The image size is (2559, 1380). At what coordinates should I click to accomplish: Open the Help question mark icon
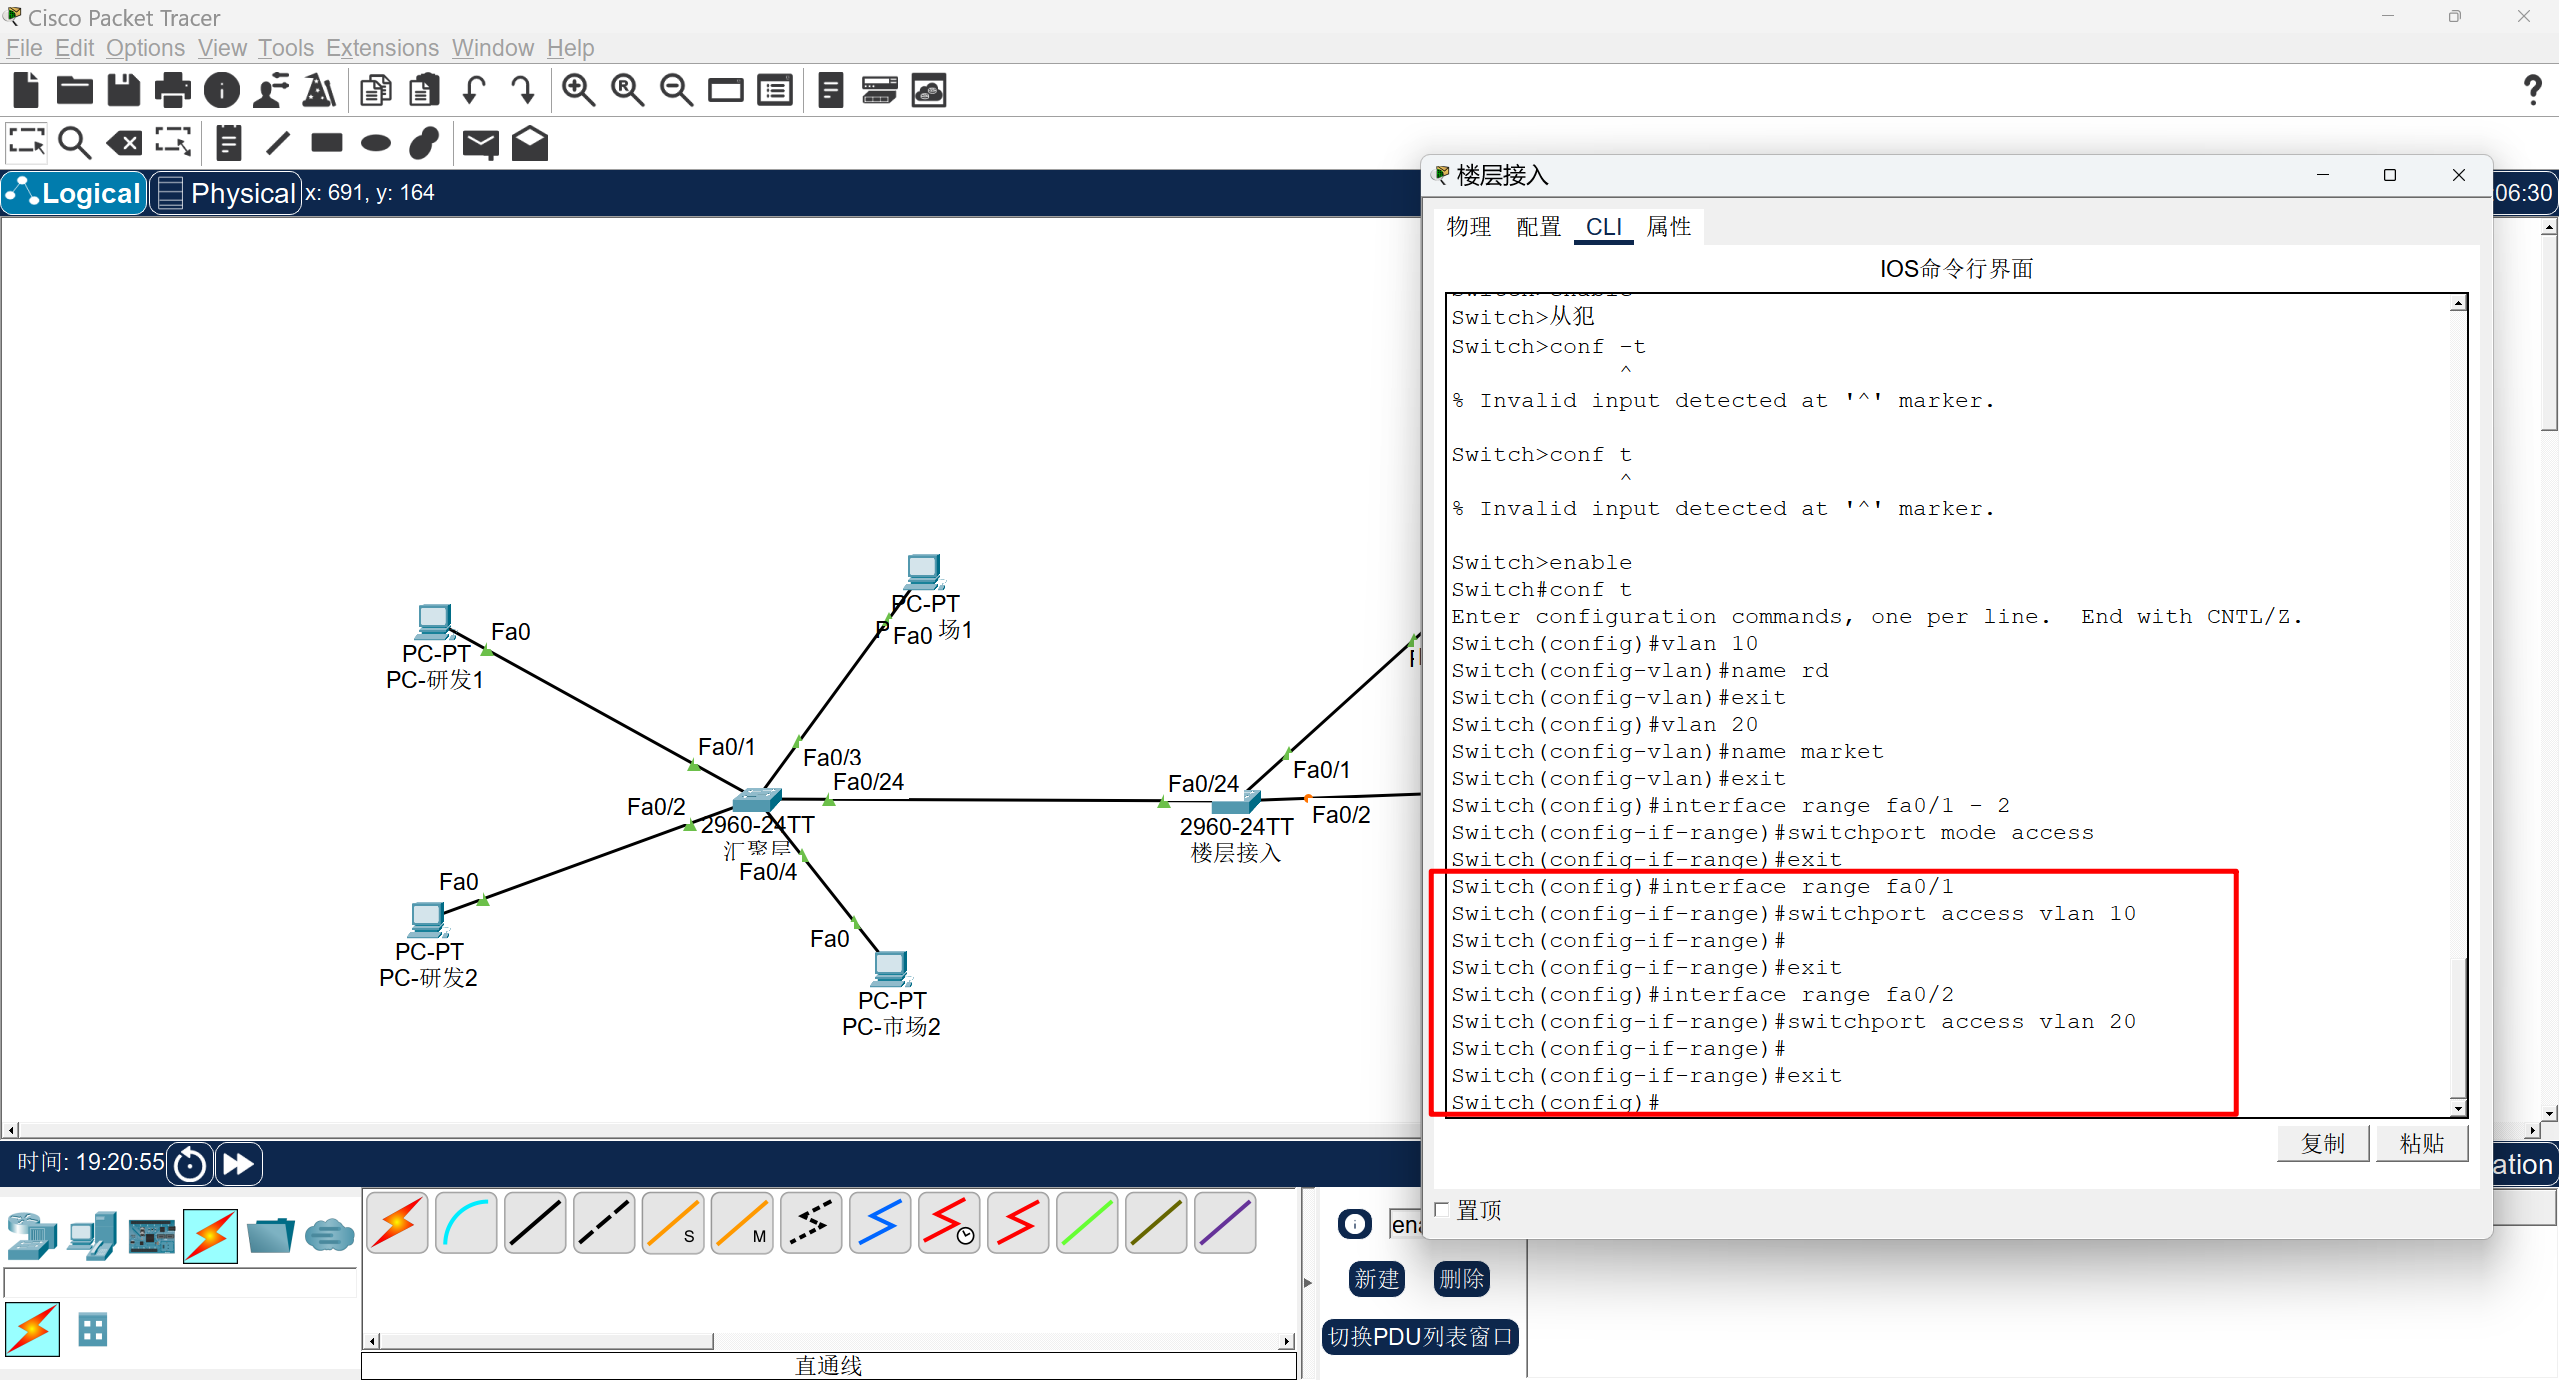pyautogui.click(x=2532, y=91)
